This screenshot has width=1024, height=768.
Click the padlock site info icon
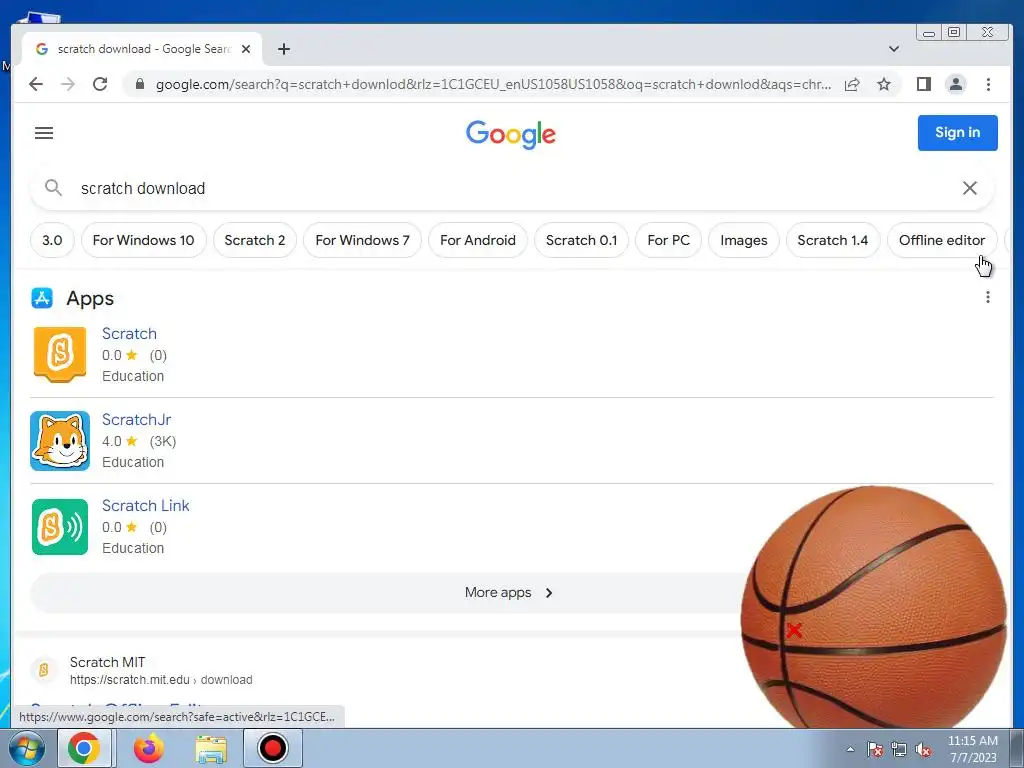139,84
